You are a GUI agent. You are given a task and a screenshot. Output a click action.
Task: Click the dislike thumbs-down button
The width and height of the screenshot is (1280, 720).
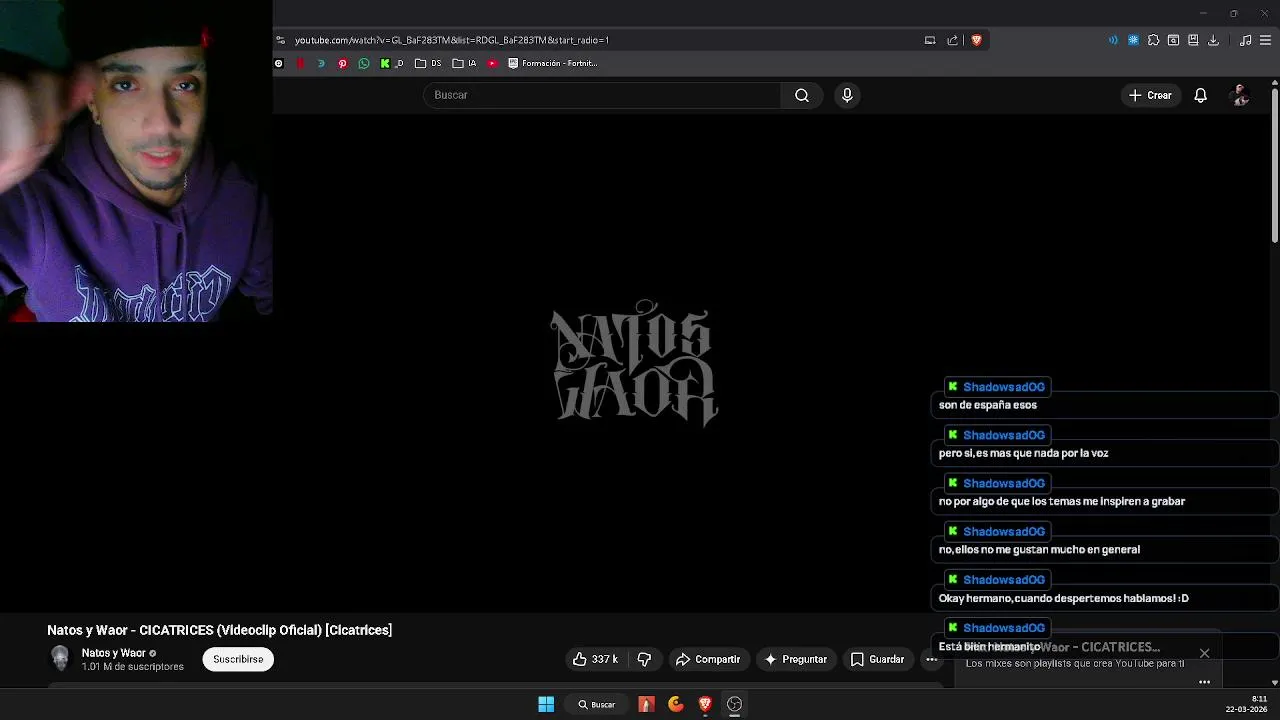644,659
